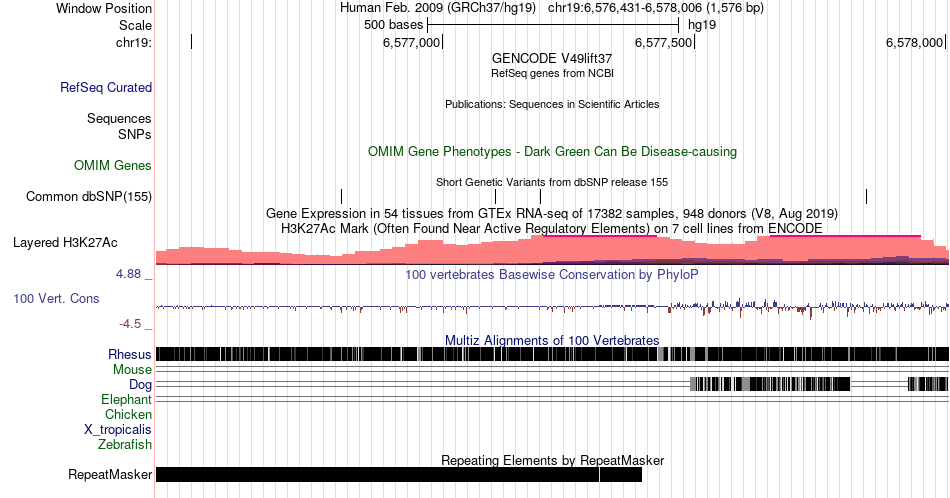
Task: Select the Dog alignment row label
Action: pos(140,385)
